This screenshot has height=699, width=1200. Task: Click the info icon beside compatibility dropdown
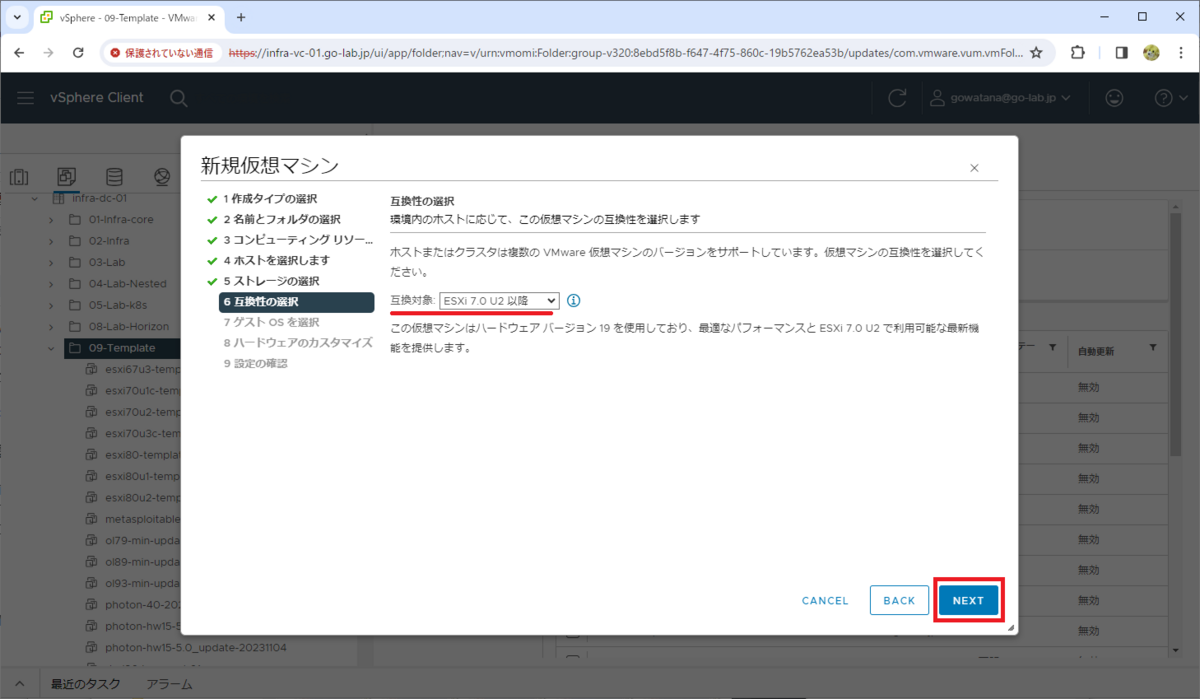click(x=574, y=300)
